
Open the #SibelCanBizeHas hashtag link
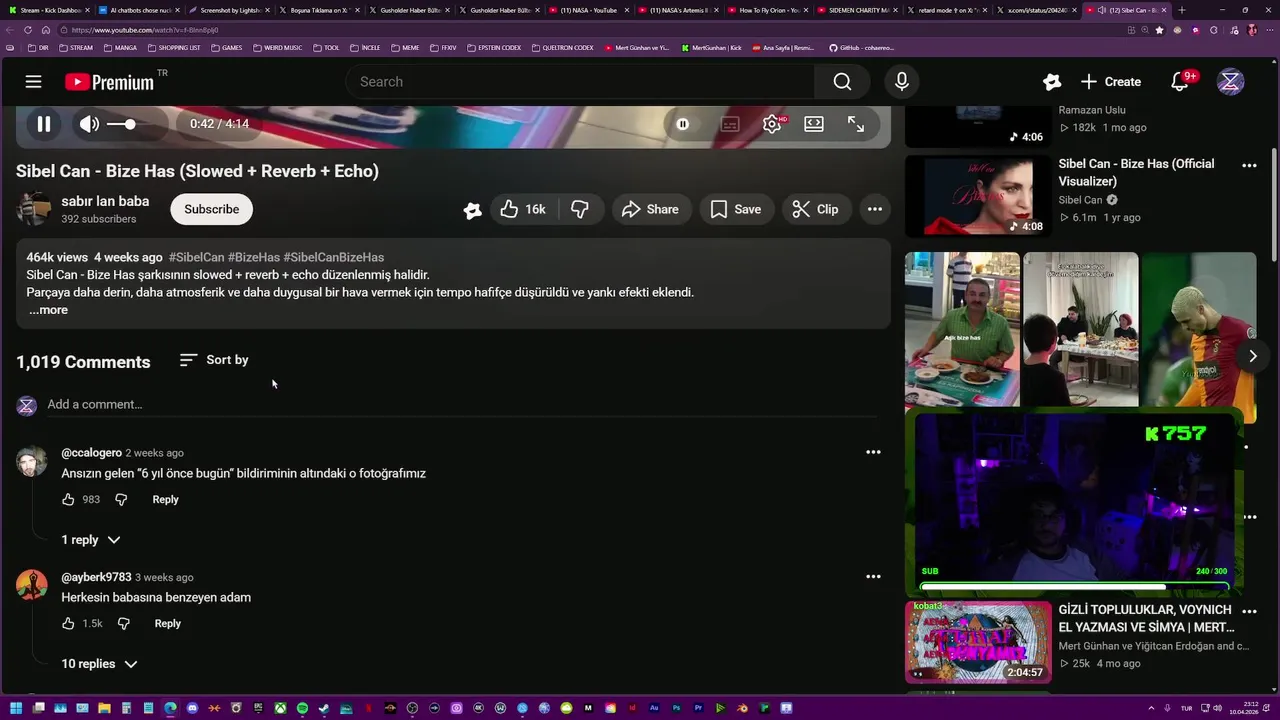click(333, 257)
